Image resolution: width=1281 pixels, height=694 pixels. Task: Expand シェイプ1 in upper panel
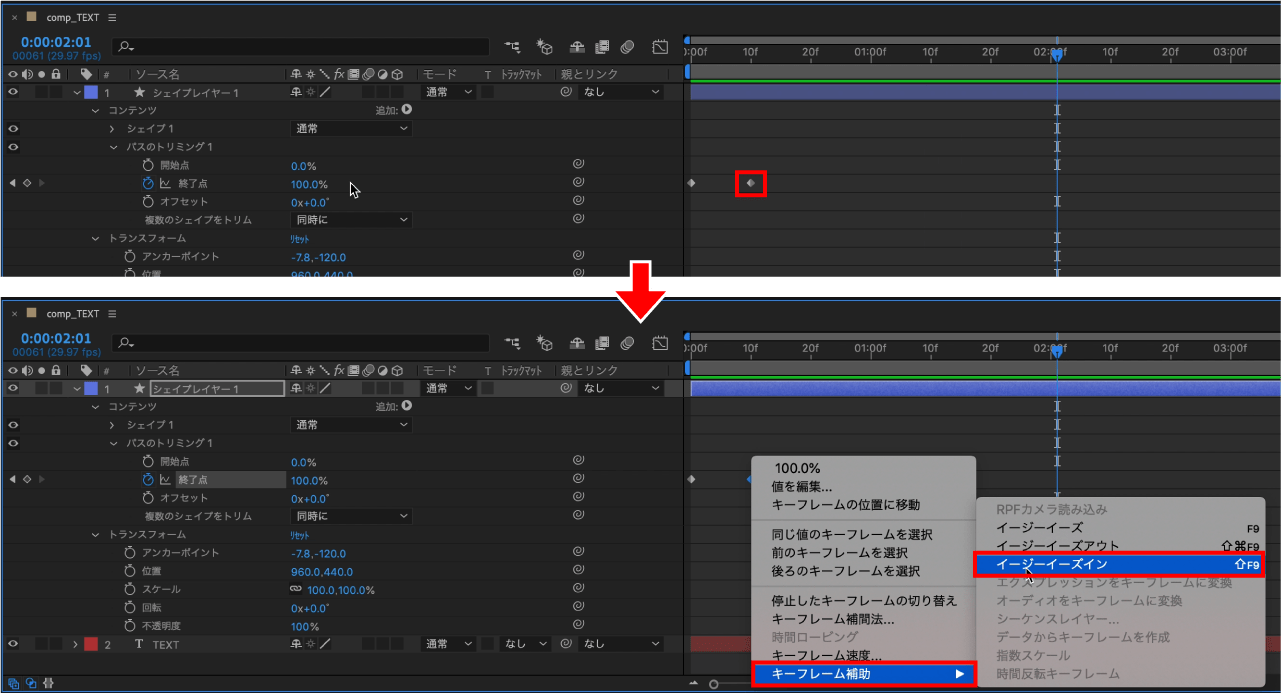(x=114, y=129)
